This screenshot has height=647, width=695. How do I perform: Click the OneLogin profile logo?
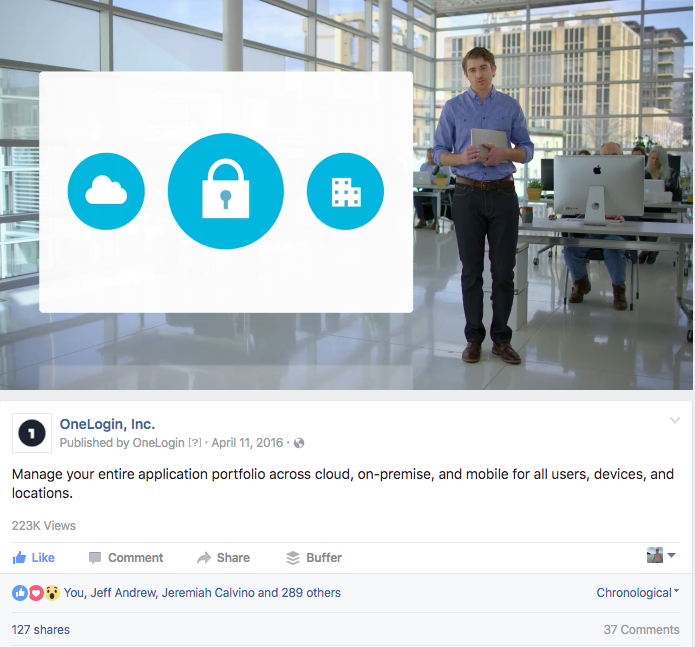click(32, 433)
